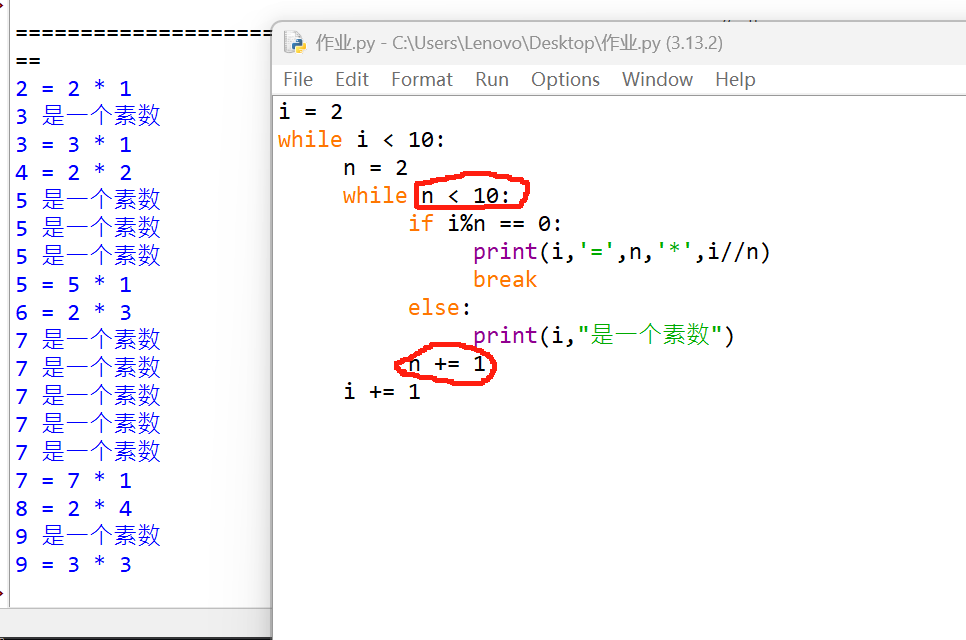Click the "break" keyword in the editor
The height and width of the screenshot is (640, 966).
click(505, 279)
